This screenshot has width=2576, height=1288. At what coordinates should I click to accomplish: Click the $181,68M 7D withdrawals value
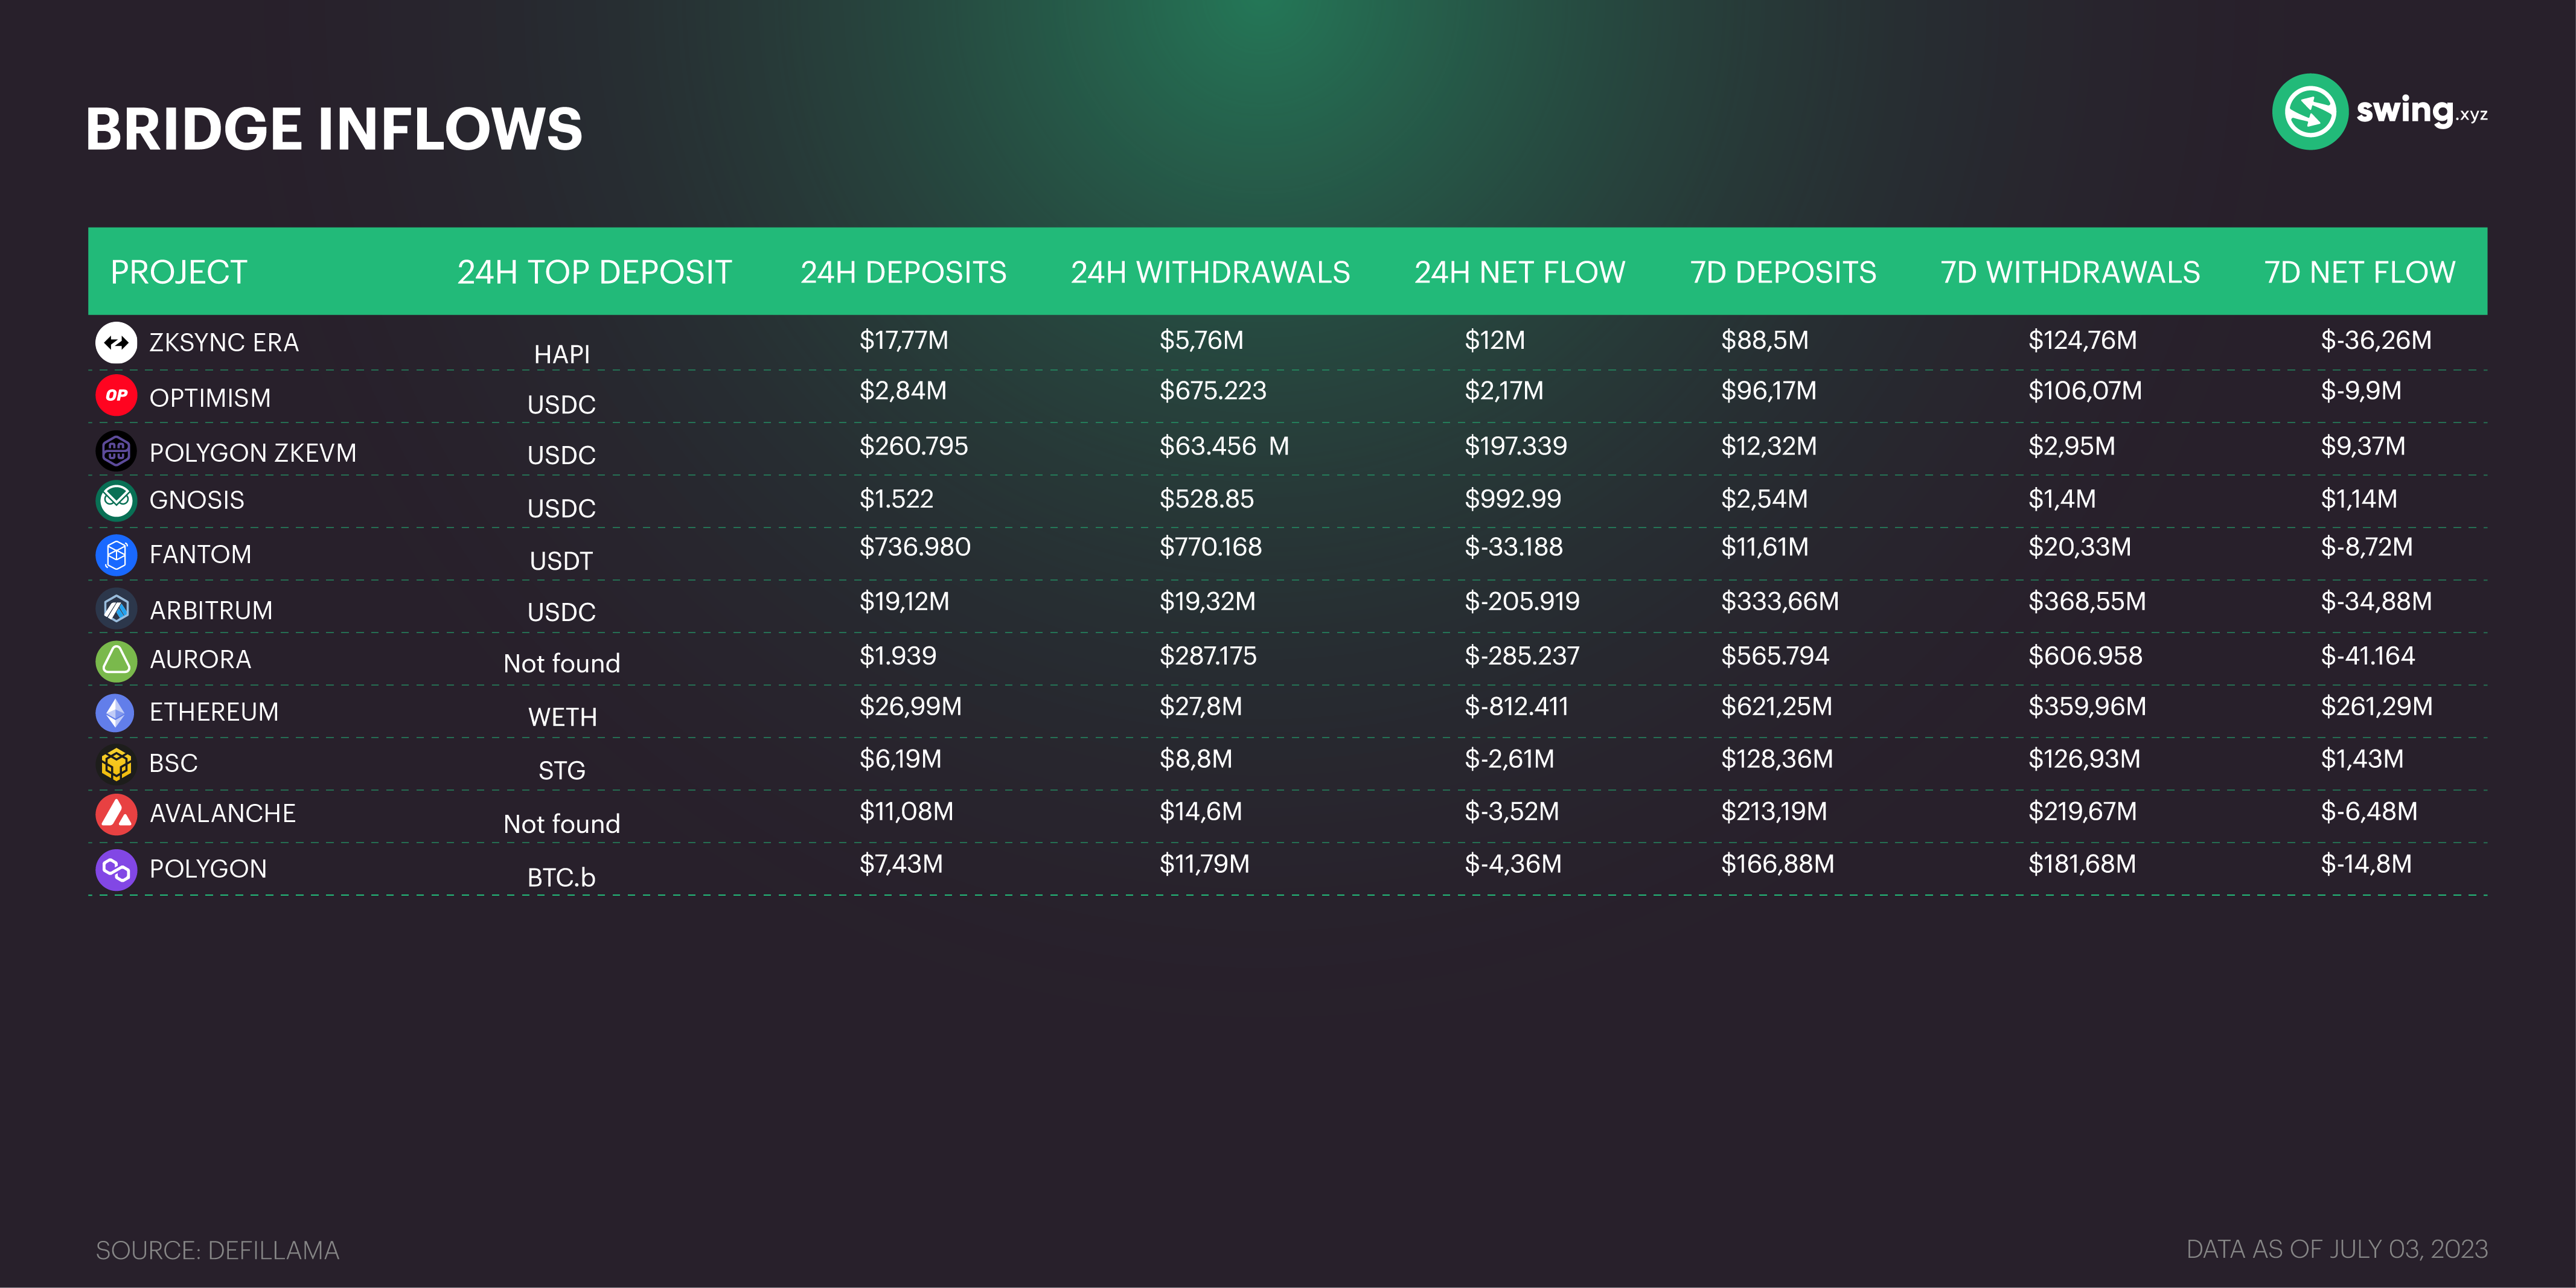(x=2082, y=864)
